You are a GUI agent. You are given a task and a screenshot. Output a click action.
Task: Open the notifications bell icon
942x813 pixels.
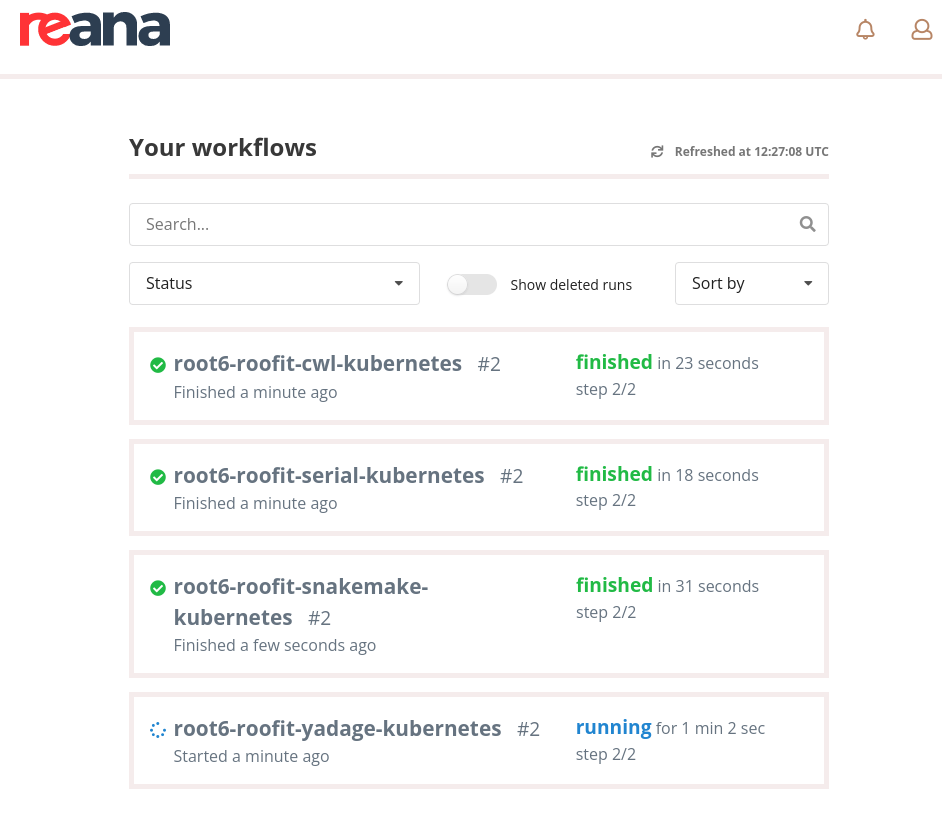tap(865, 29)
